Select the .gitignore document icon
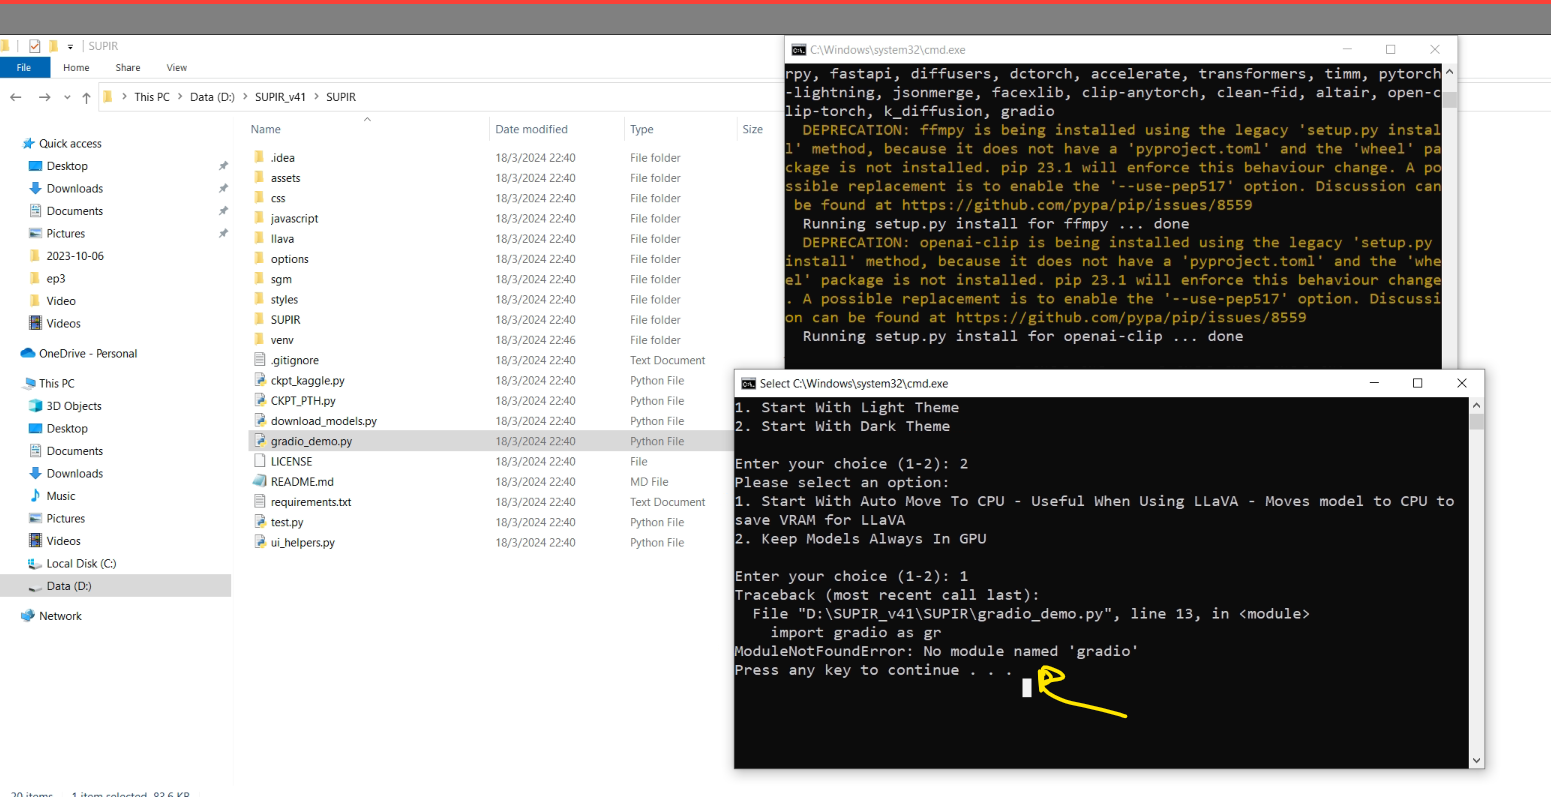1551x797 pixels. pyautogui.click(x=260, y=360)
